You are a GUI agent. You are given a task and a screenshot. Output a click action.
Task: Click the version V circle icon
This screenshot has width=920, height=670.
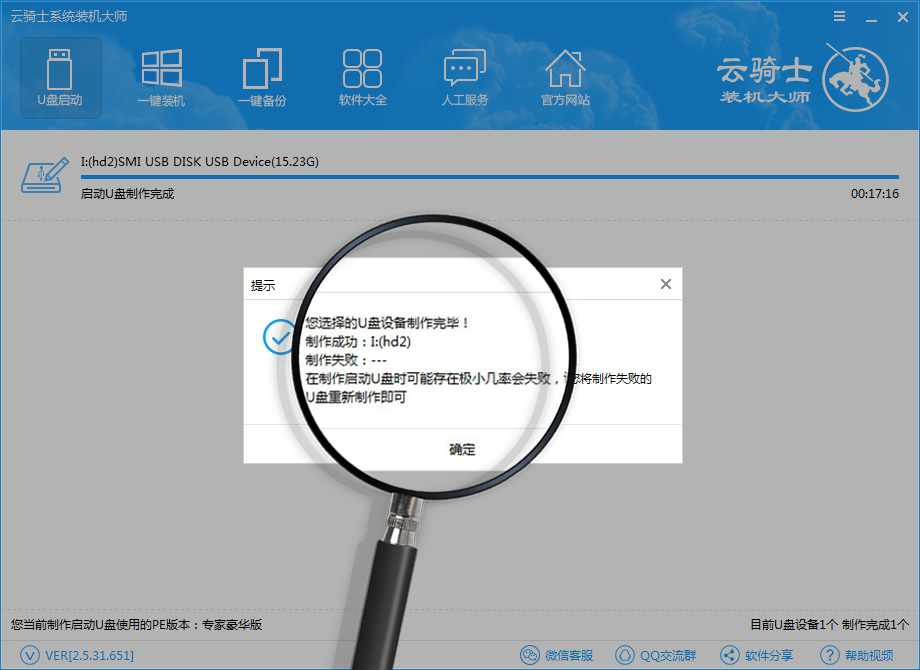[x=30, y=655]
